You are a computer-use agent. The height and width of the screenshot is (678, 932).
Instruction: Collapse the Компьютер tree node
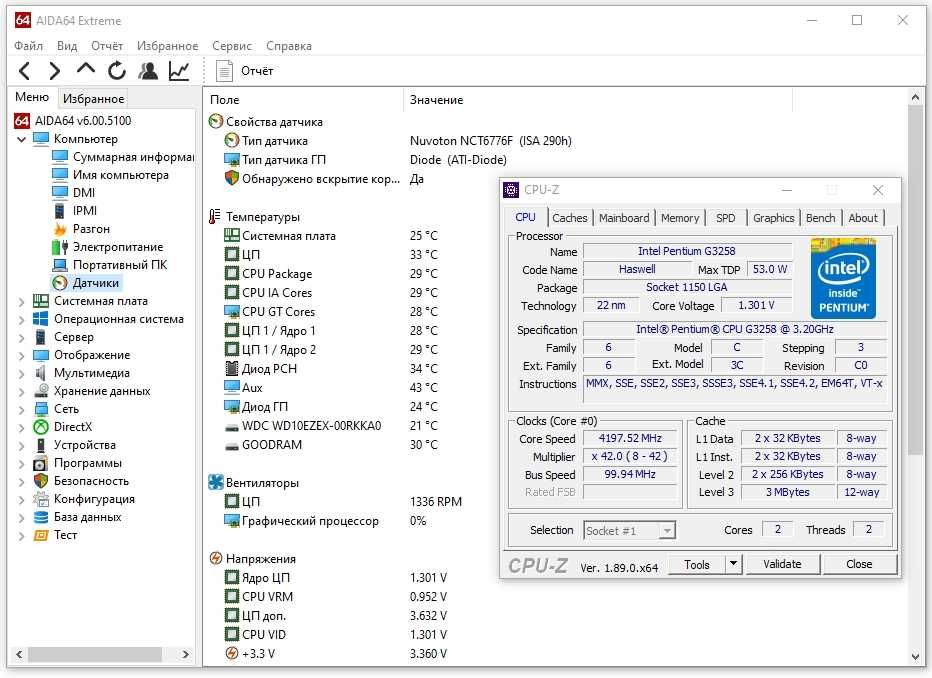[x=21, y=139]
